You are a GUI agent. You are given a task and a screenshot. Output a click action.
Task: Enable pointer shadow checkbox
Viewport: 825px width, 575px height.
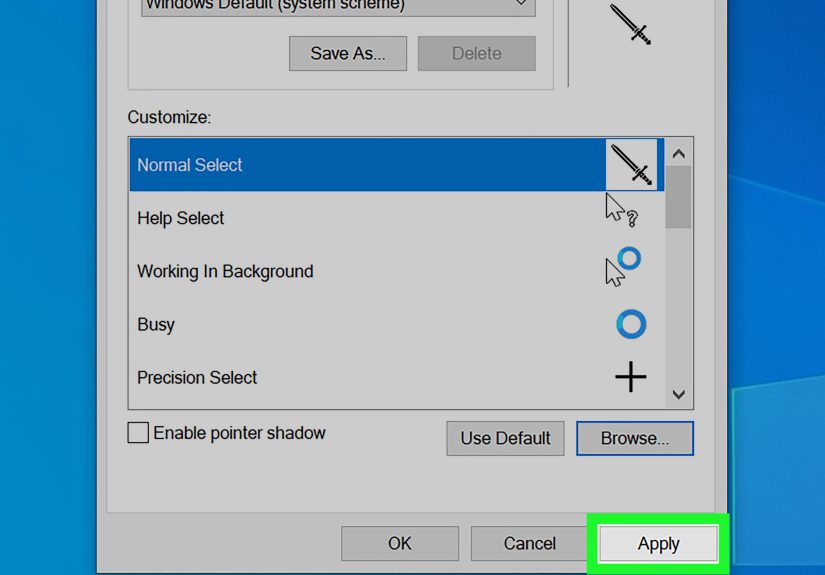click(138, 433)
